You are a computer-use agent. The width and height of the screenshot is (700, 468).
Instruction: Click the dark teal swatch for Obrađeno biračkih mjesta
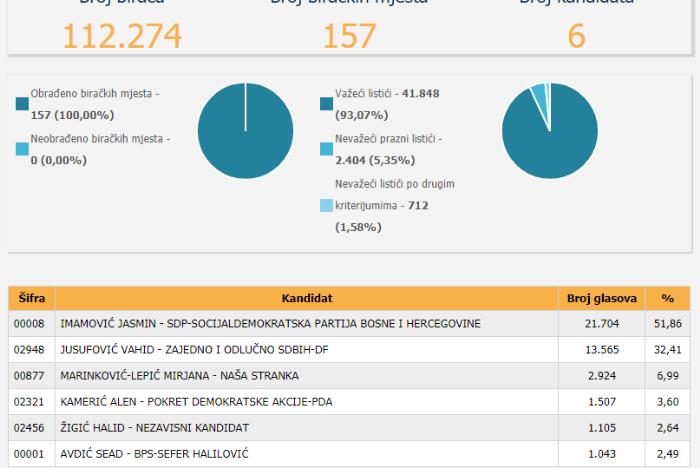[x=22, y=104]
